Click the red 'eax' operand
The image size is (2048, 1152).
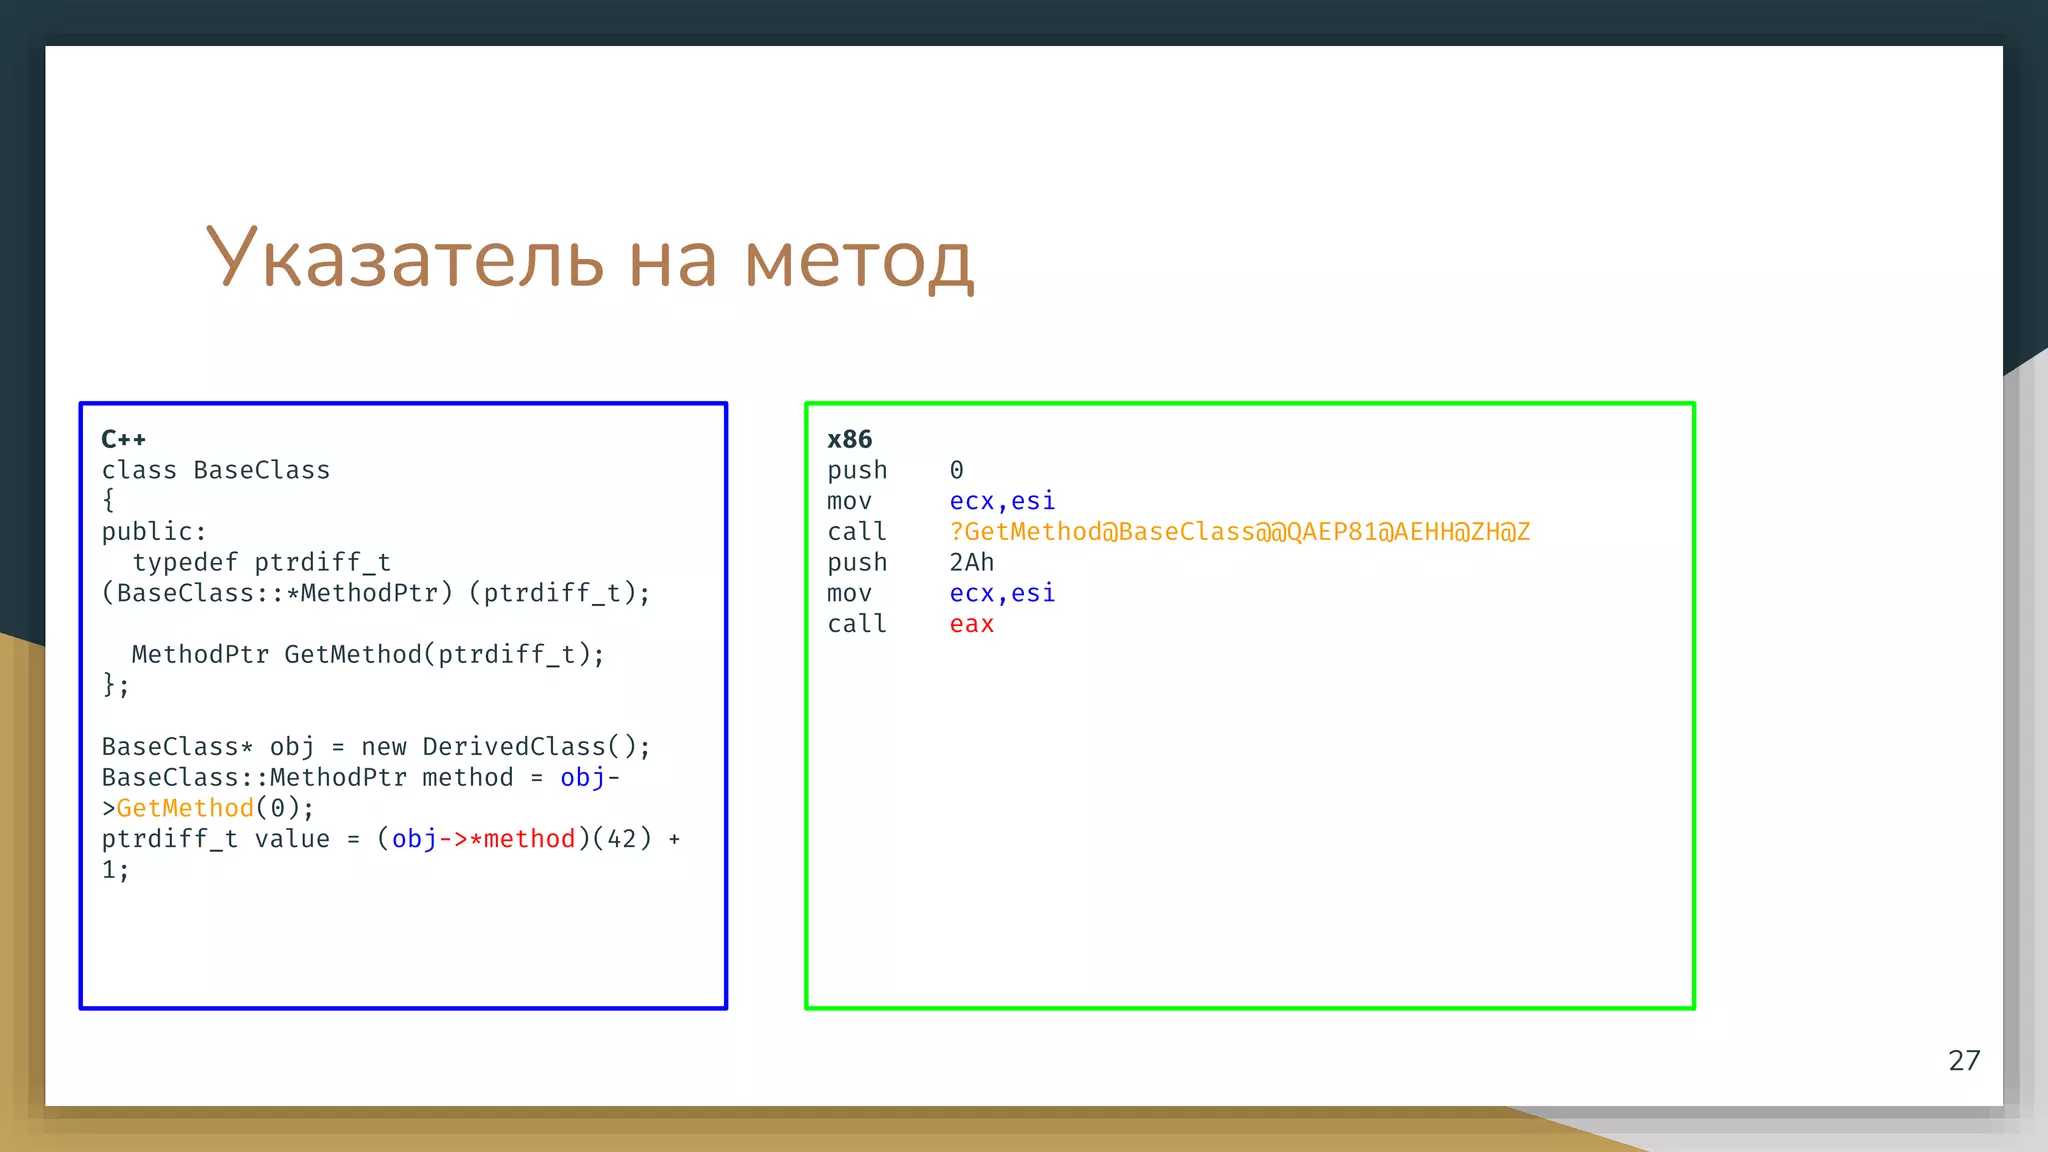(x=972, y=624)
